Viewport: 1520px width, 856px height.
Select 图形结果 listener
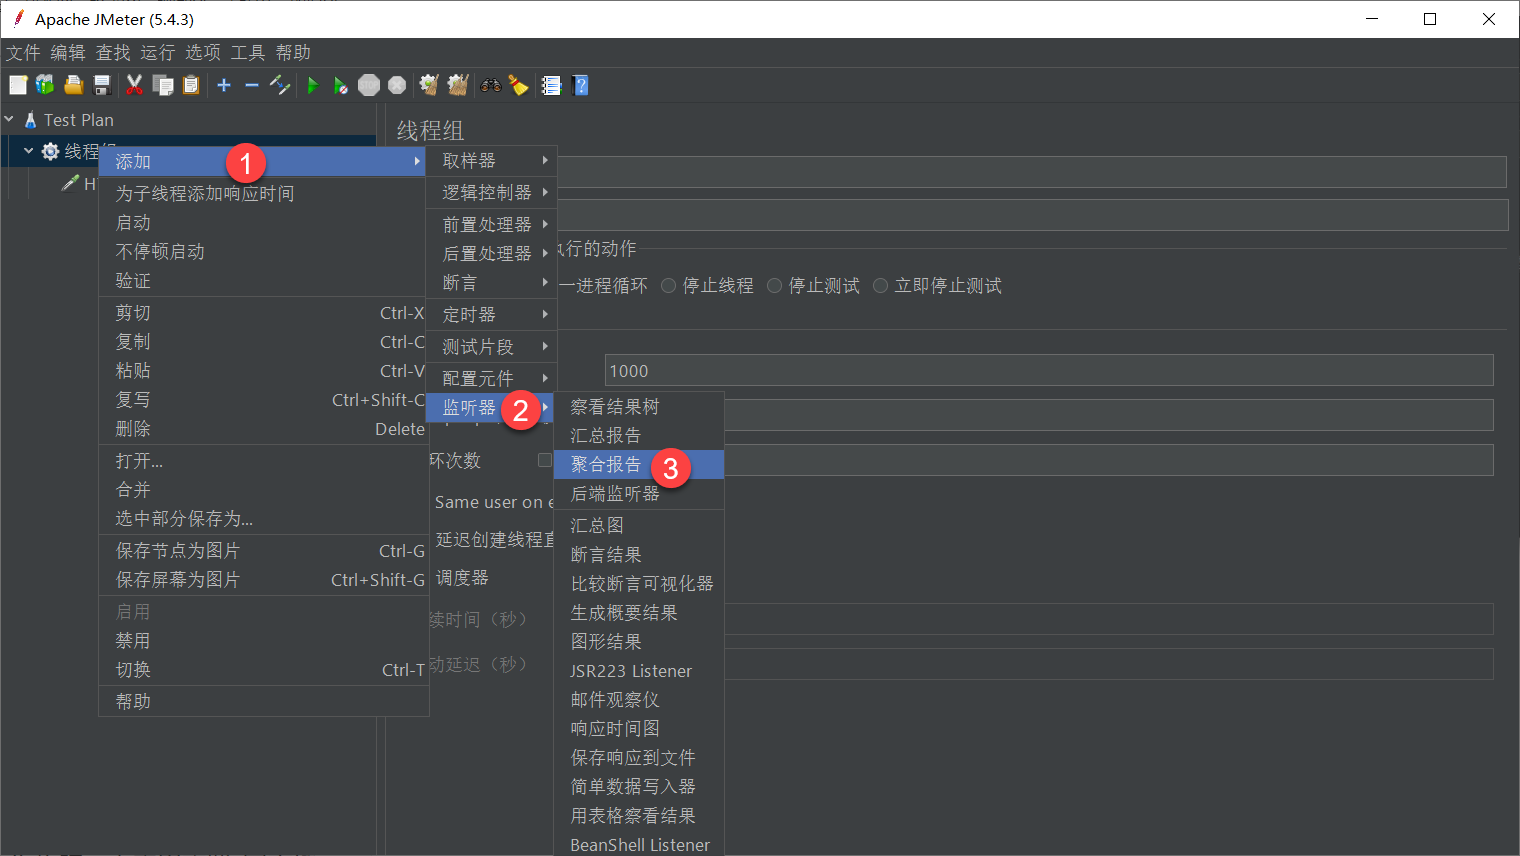639,642
